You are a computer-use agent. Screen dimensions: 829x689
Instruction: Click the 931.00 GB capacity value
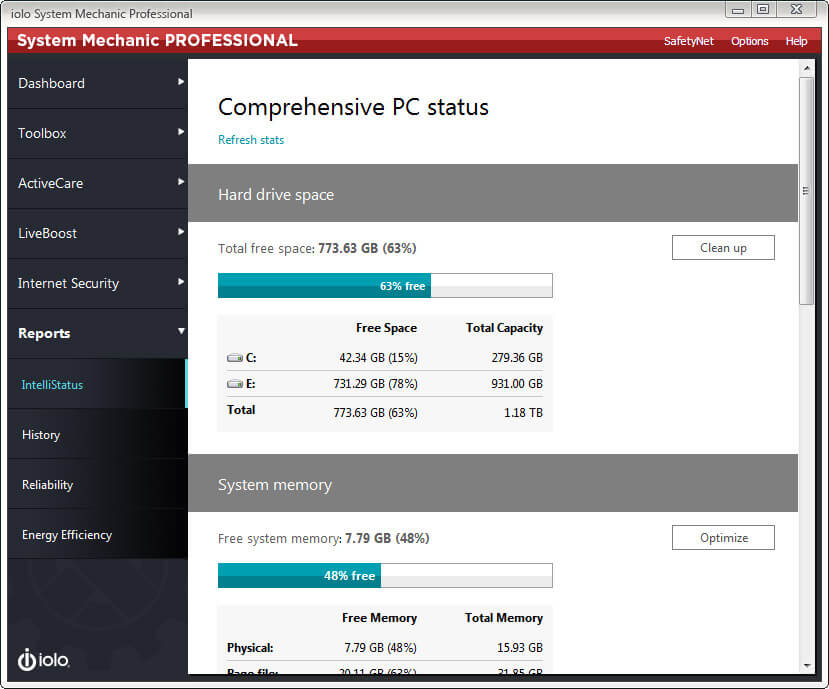(517, 384)
